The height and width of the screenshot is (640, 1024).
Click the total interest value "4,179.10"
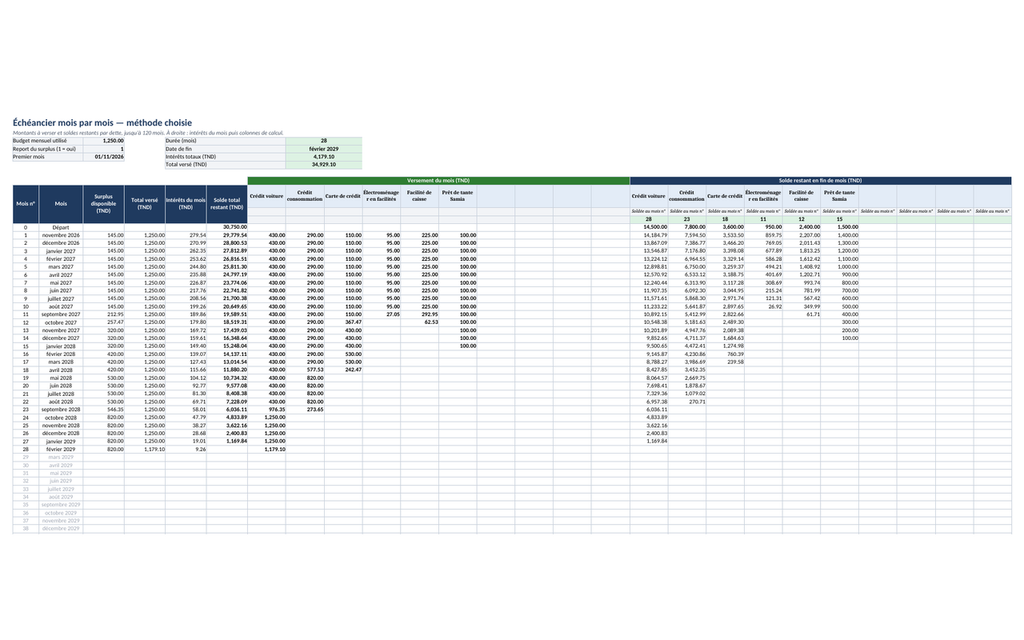coord(324,157)
